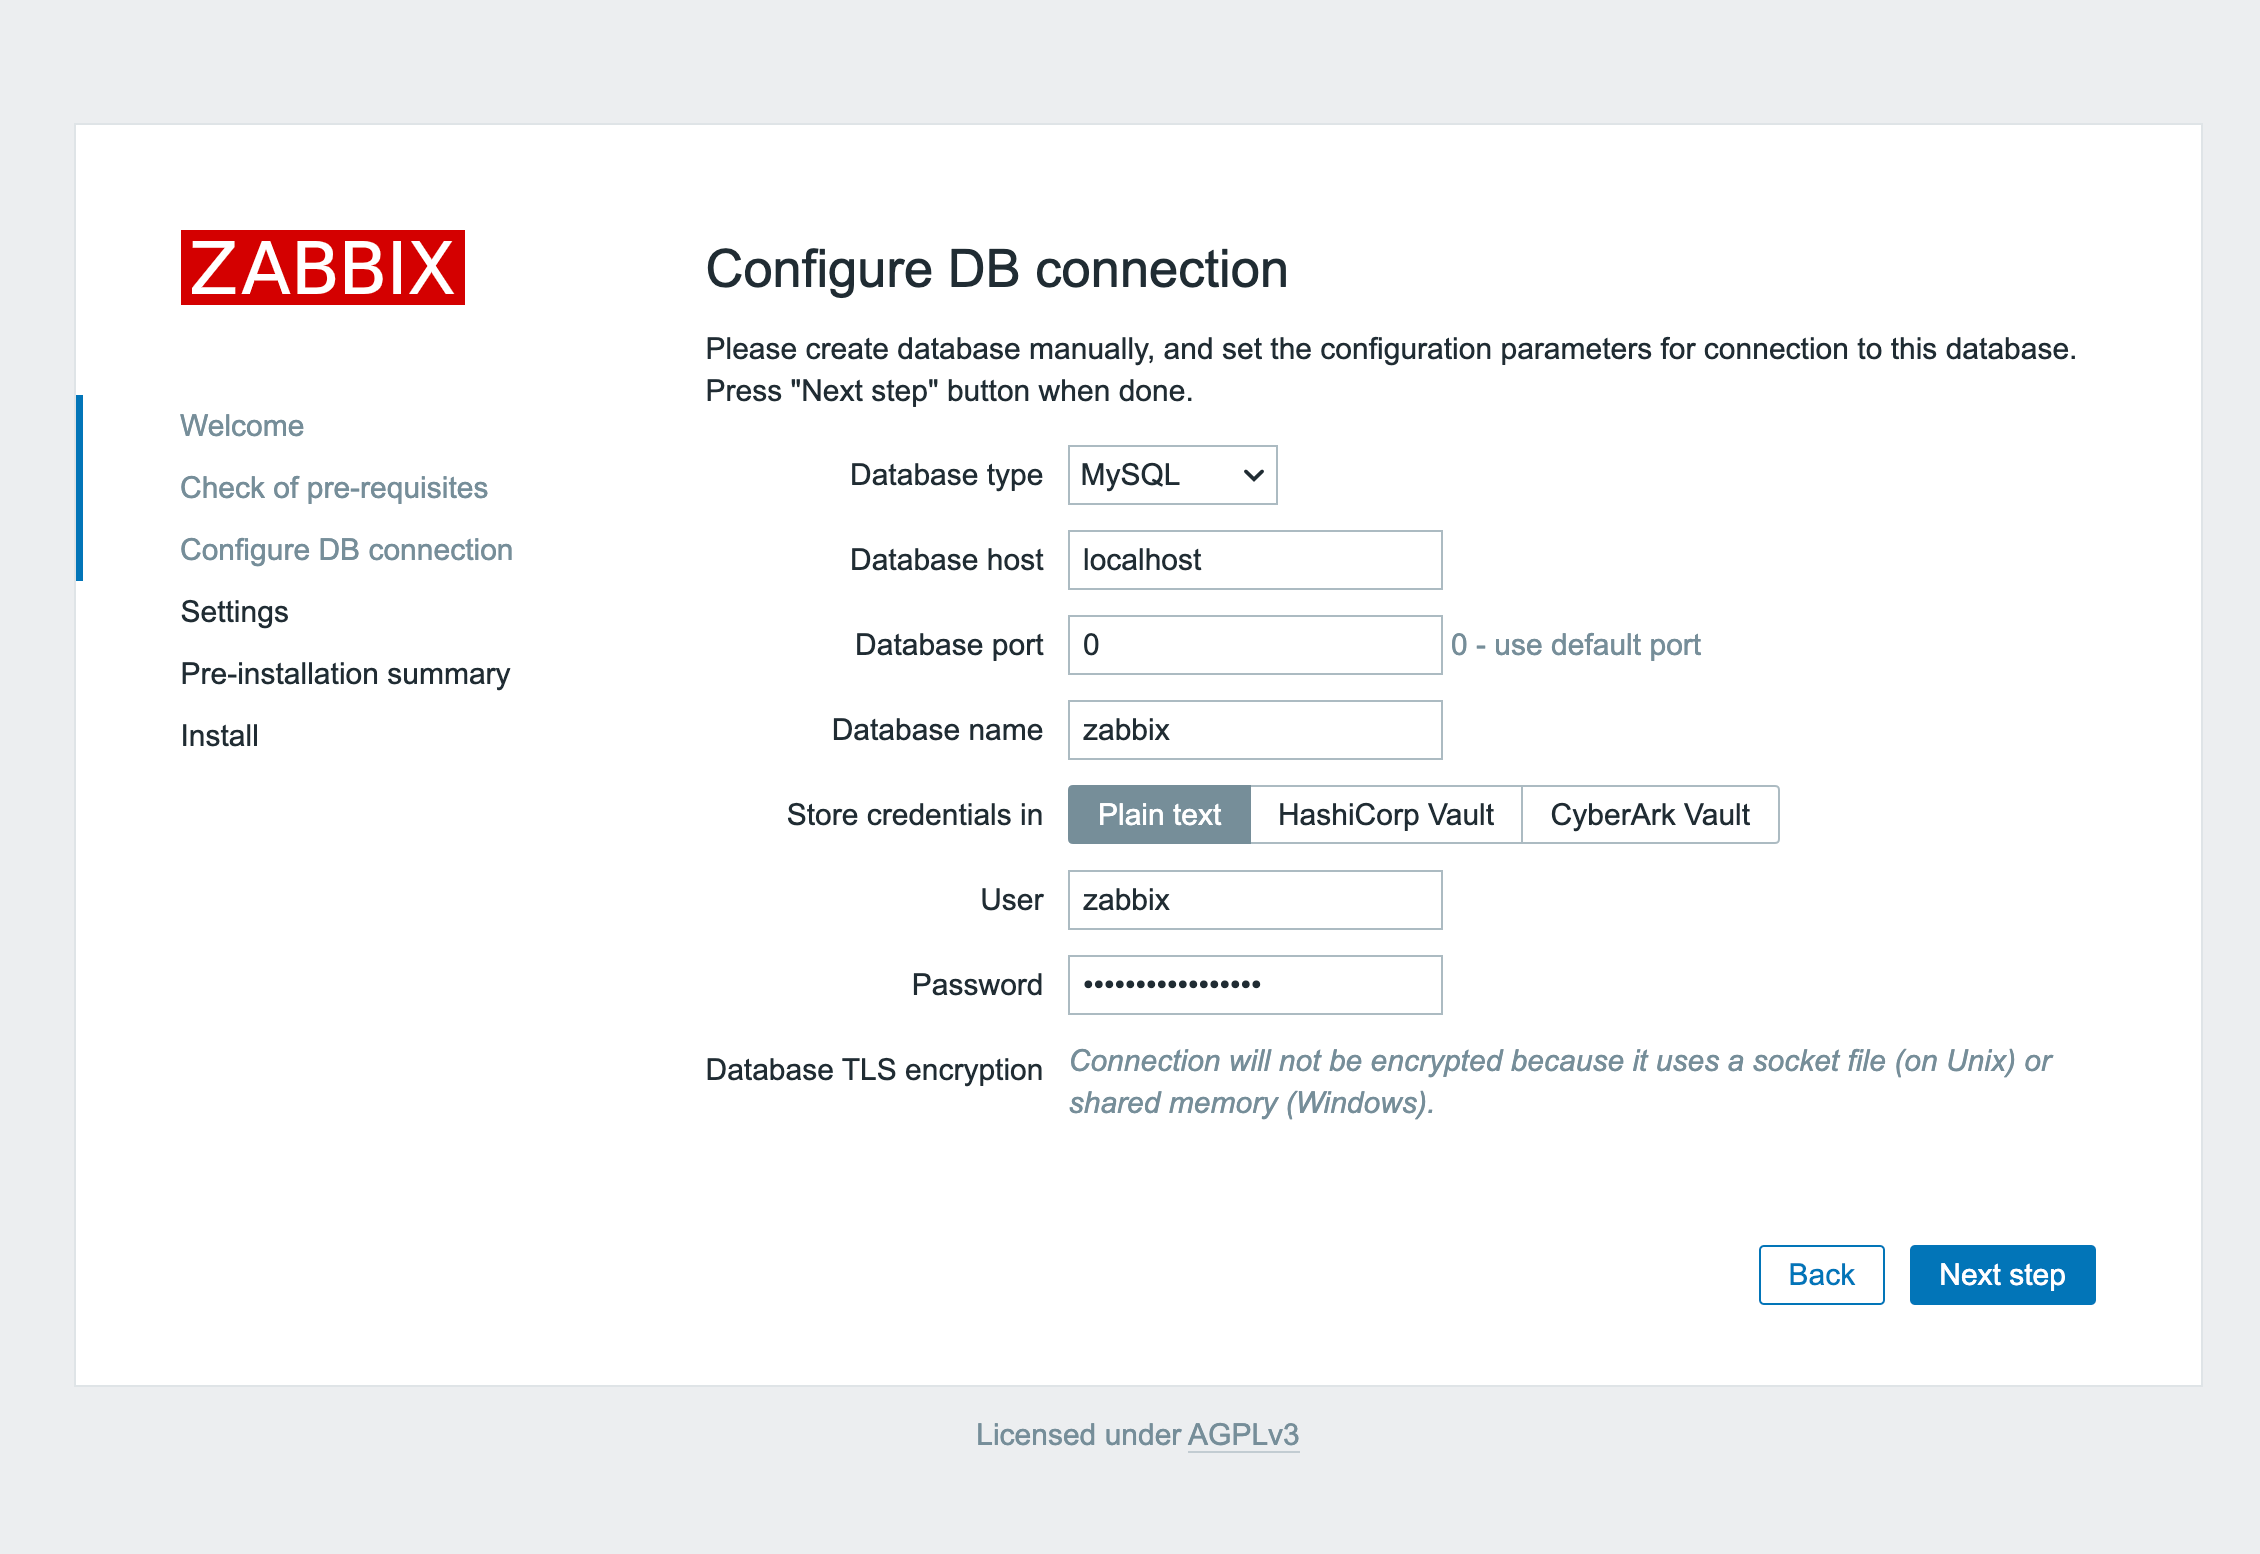Select Configure DB connection sidebar step
Image resolution: width=2260 pixels, height=1554 pixels.
coord(346,550)
